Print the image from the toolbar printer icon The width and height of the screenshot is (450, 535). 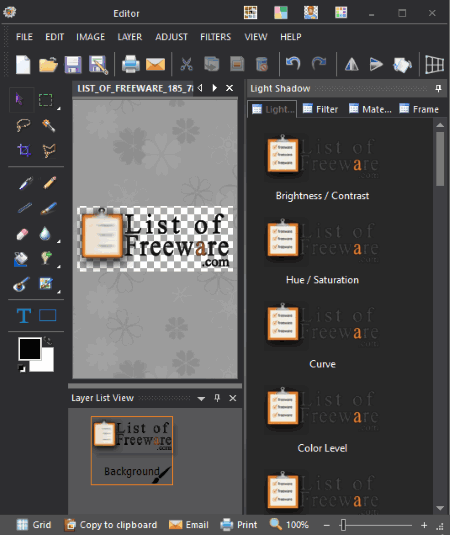click(x=131, y=64)
